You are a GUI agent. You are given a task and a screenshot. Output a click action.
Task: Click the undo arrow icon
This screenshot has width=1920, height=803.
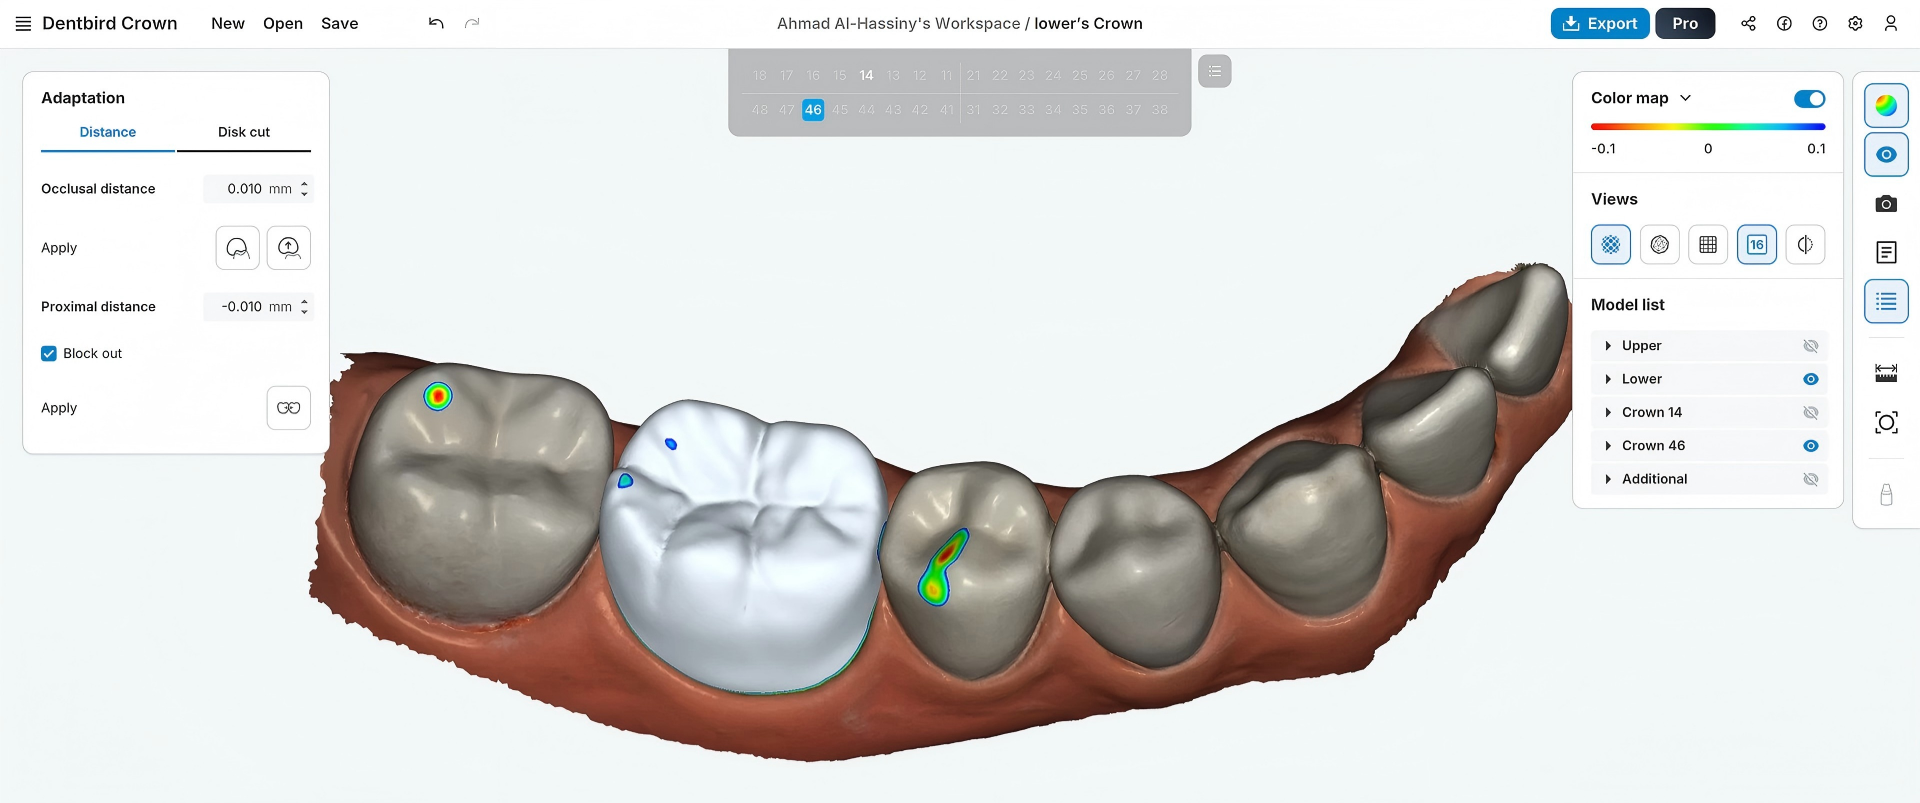coord(436,23)
